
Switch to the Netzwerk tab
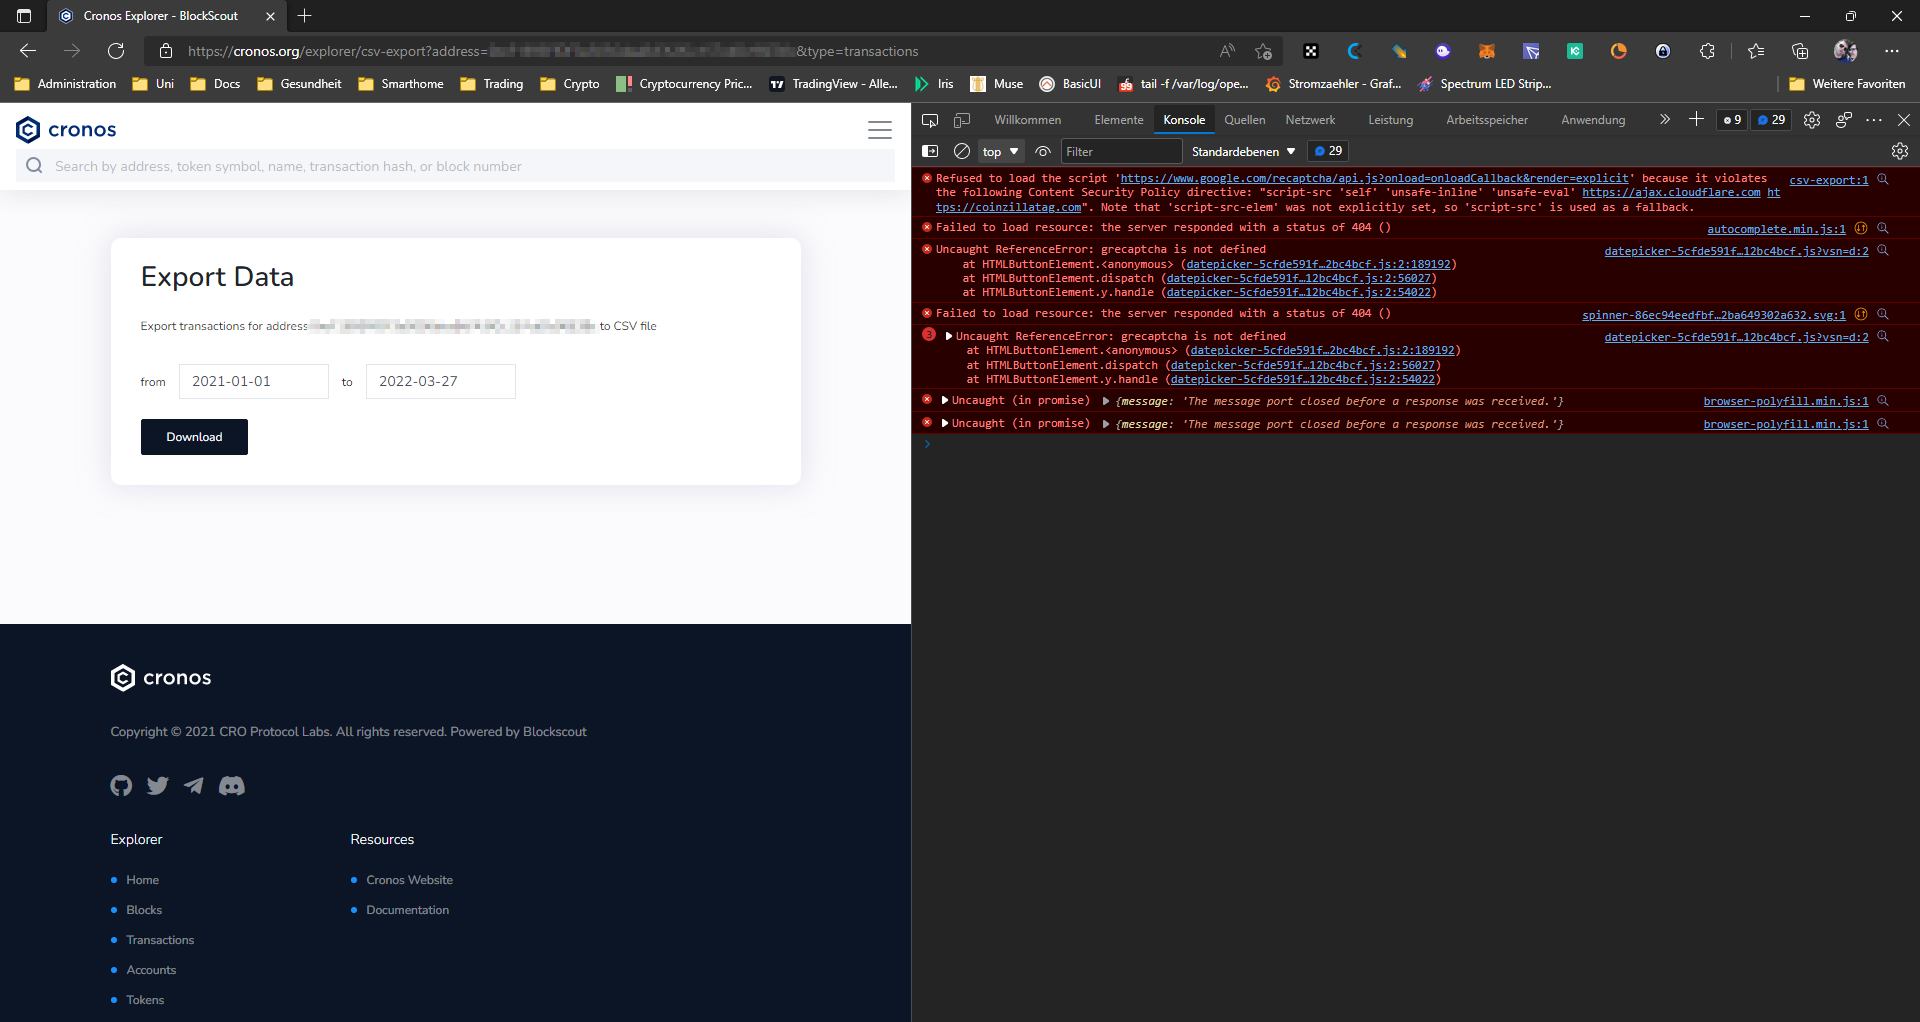click(x=1310, y=120)
